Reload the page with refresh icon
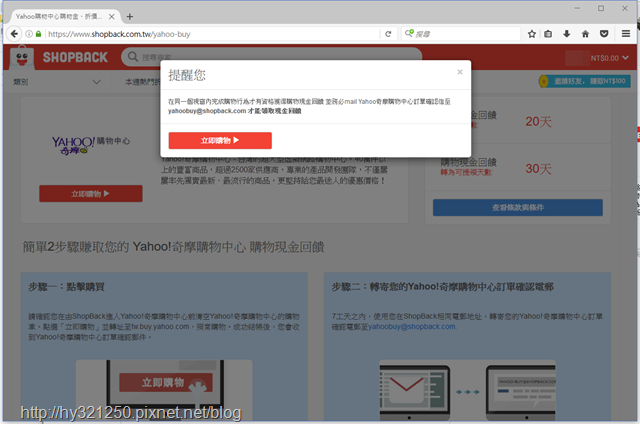The width and height of the screenshot is (640, 424). [x=388, y=34]
